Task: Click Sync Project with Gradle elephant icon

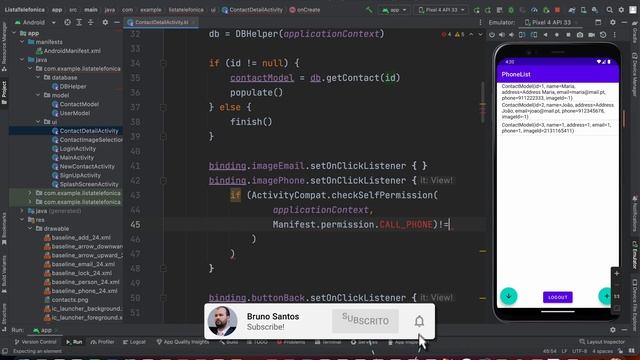Action: (572, 10)
